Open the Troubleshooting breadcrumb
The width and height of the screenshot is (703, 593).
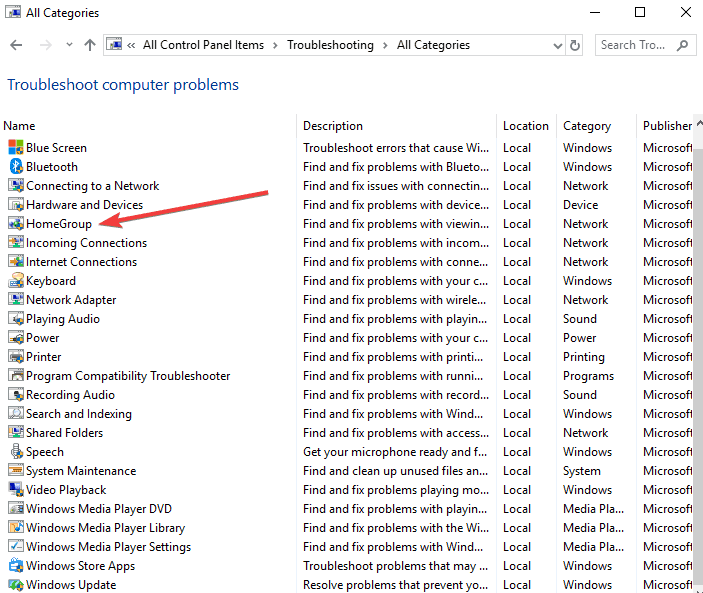tap(330, 45)
